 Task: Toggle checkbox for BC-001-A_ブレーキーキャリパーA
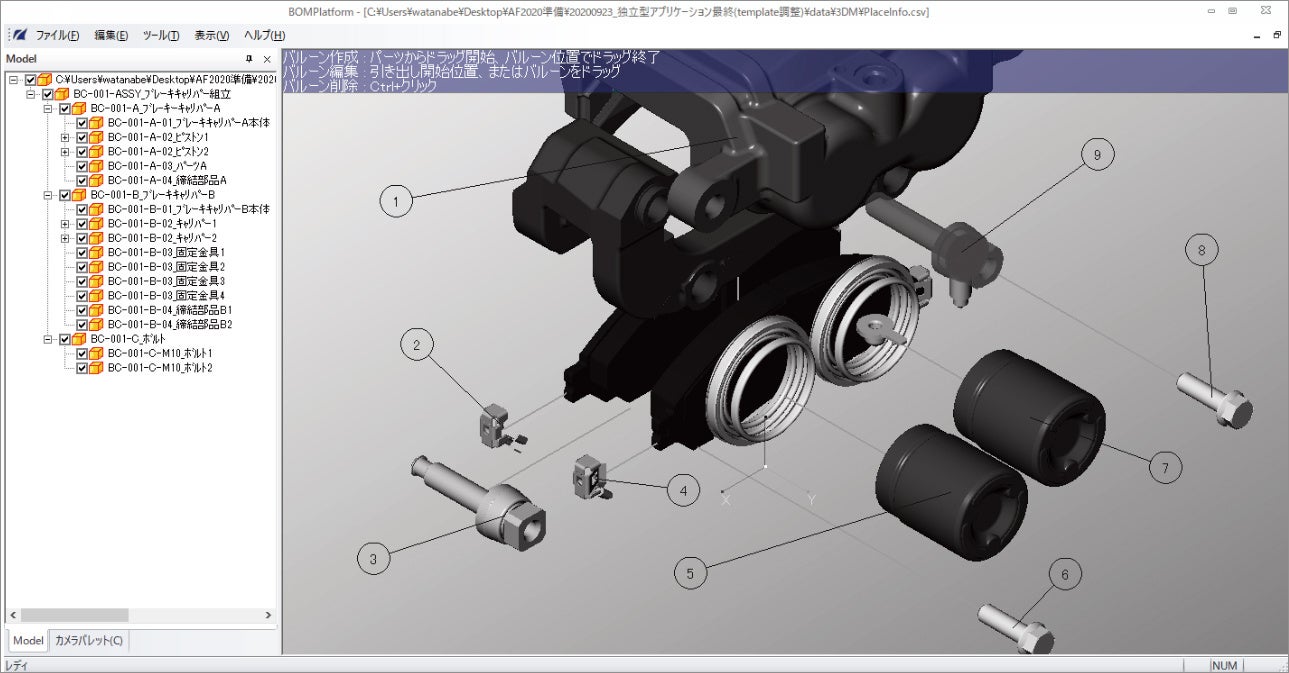click(x=65, y=108)
